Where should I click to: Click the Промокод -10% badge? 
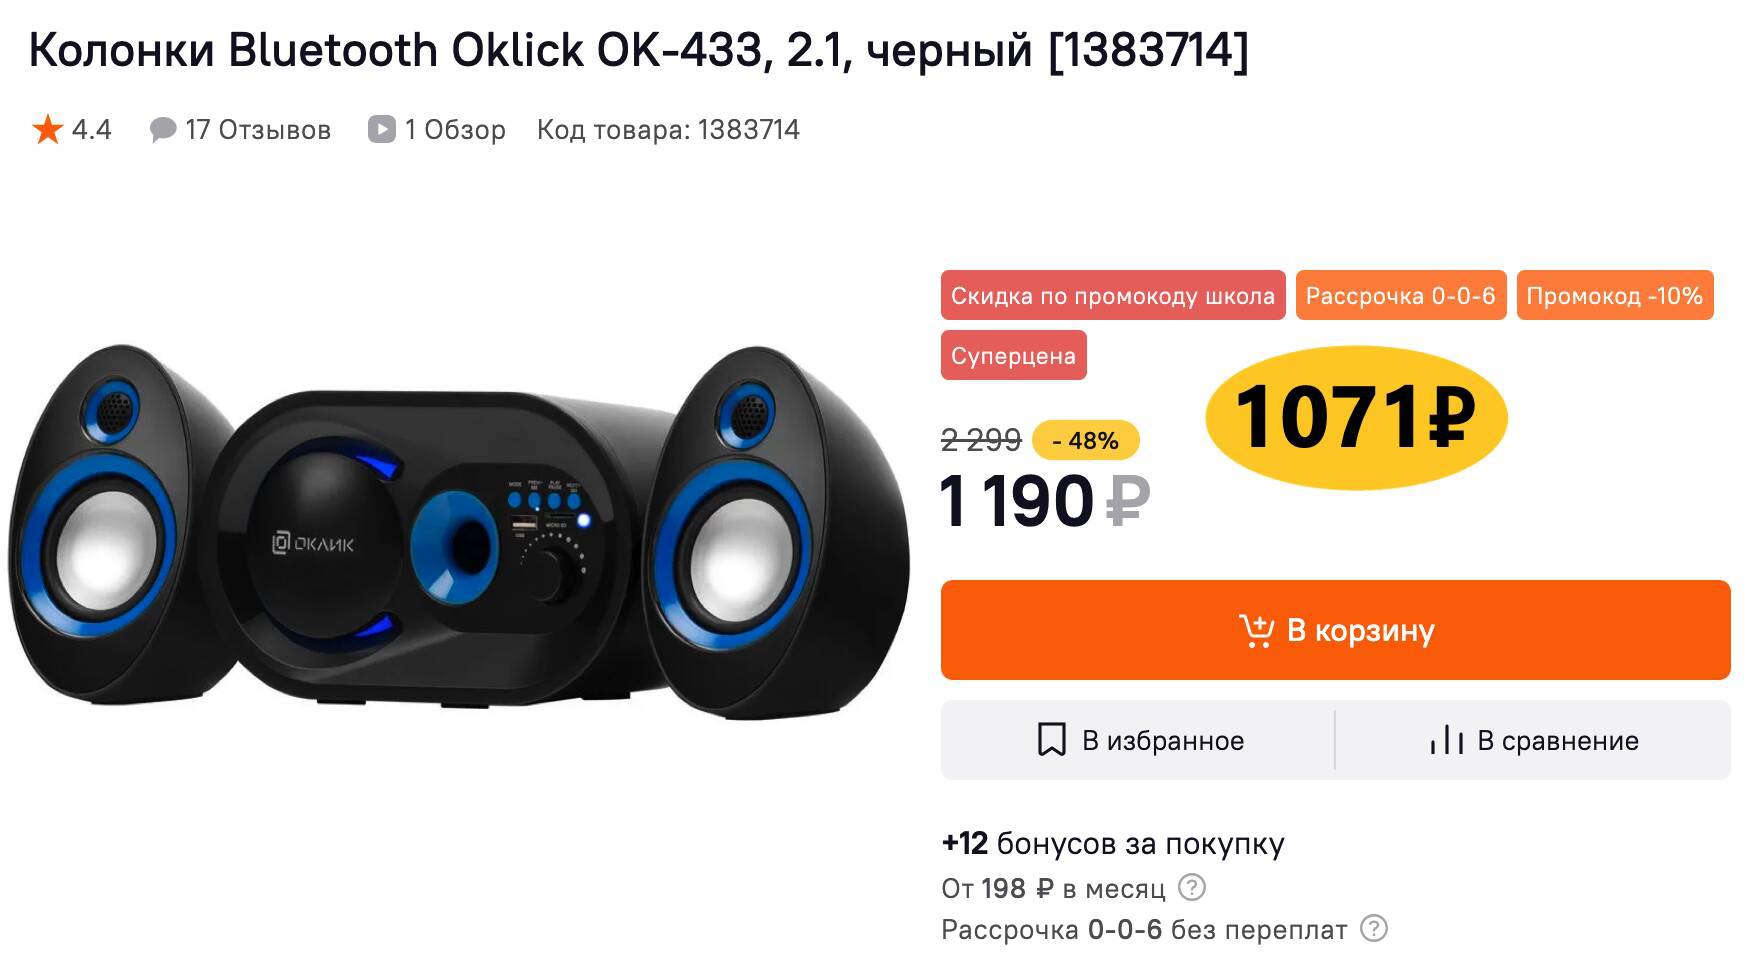[x=1615, y=295]
